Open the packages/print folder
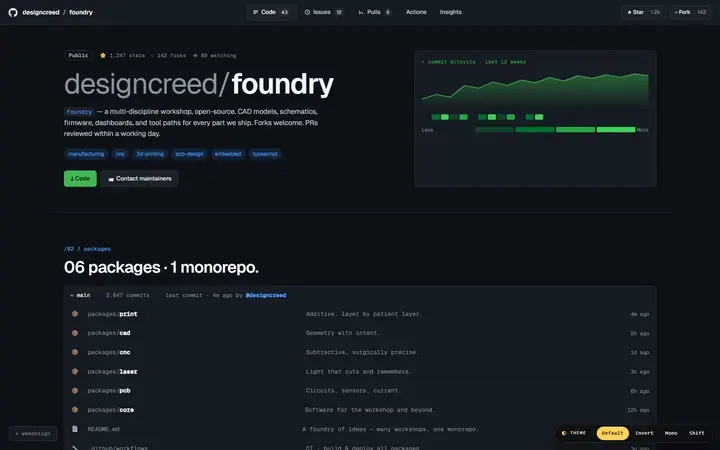Screen dimensions: 720x450 112,314
